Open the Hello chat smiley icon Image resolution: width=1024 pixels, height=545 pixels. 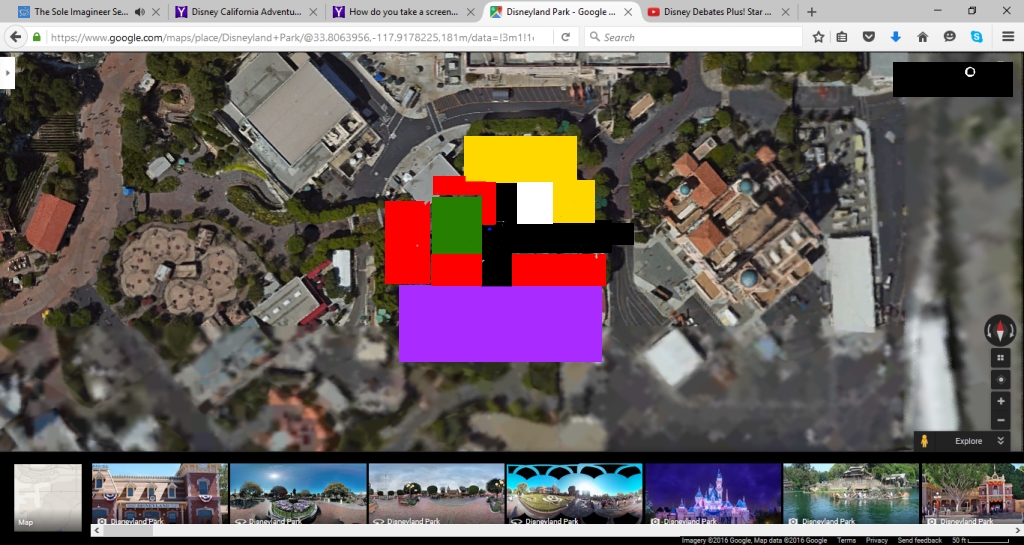950,37
